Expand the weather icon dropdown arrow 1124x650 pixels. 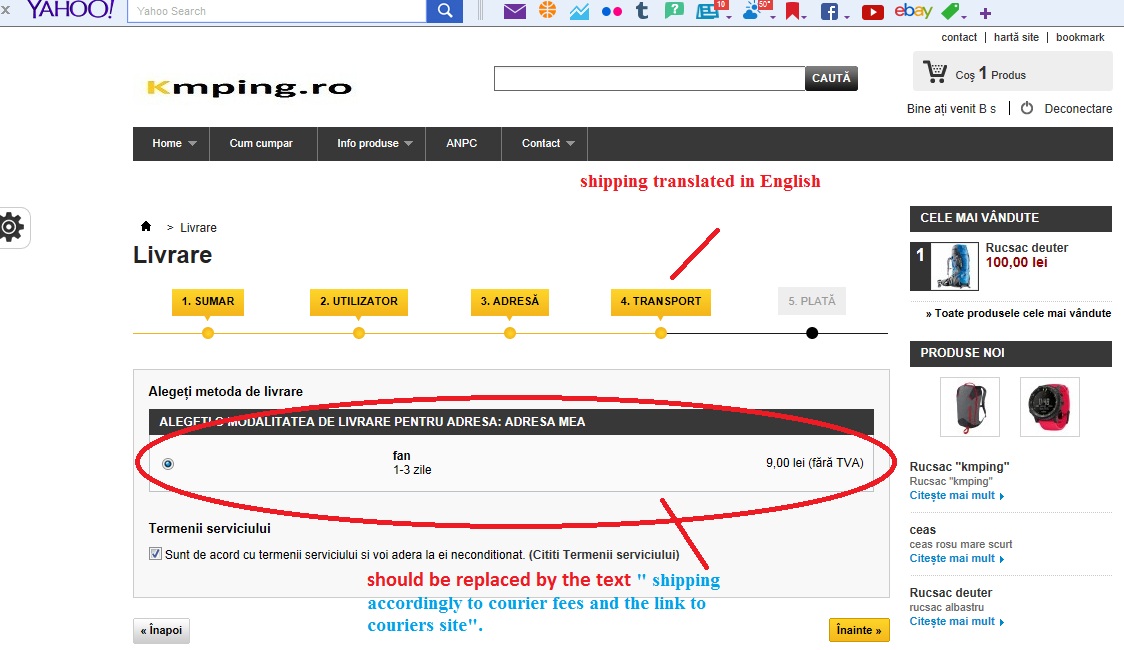pos(773,16)
